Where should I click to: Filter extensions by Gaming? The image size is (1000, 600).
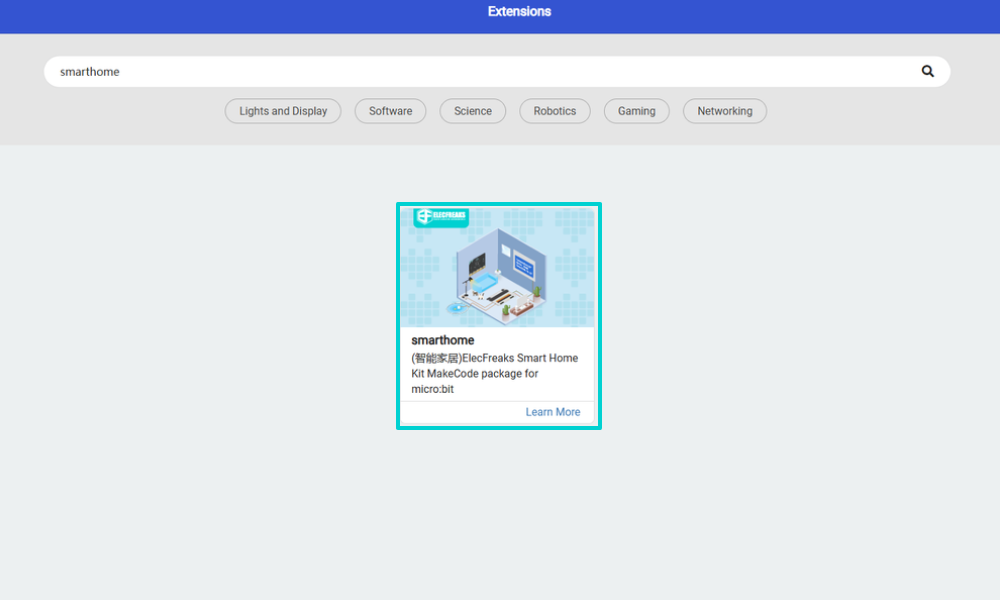pos(636,111)
